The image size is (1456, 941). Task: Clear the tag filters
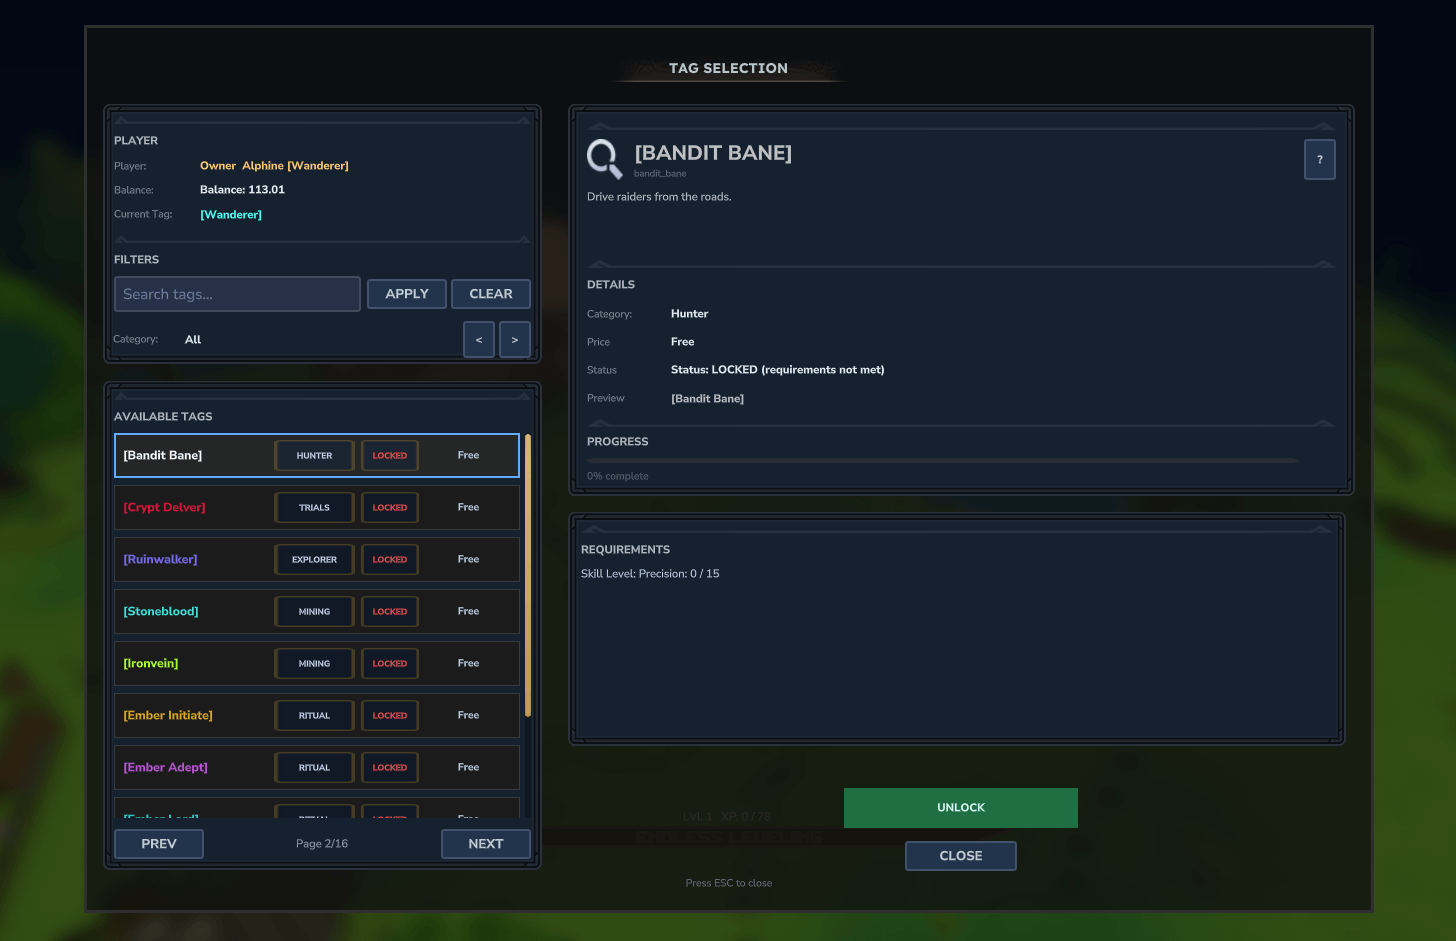coord(490,294)
